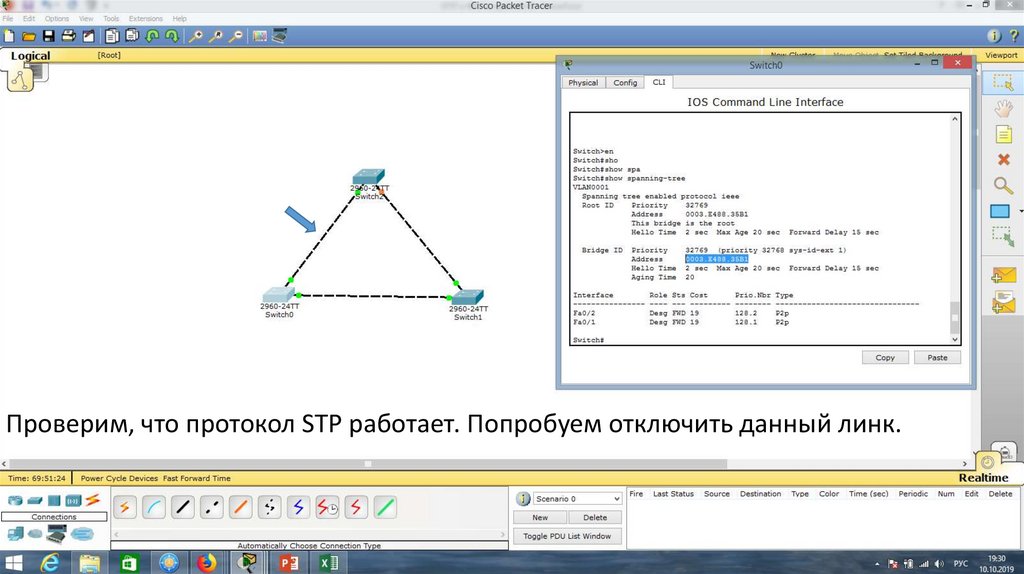
Task: Click the network information 'i' icon top right
Action: click(994, 36)
